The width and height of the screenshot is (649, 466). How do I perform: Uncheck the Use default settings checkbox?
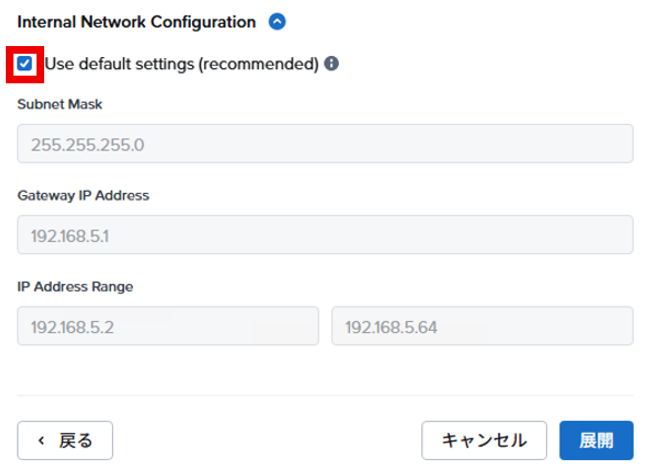25,63
